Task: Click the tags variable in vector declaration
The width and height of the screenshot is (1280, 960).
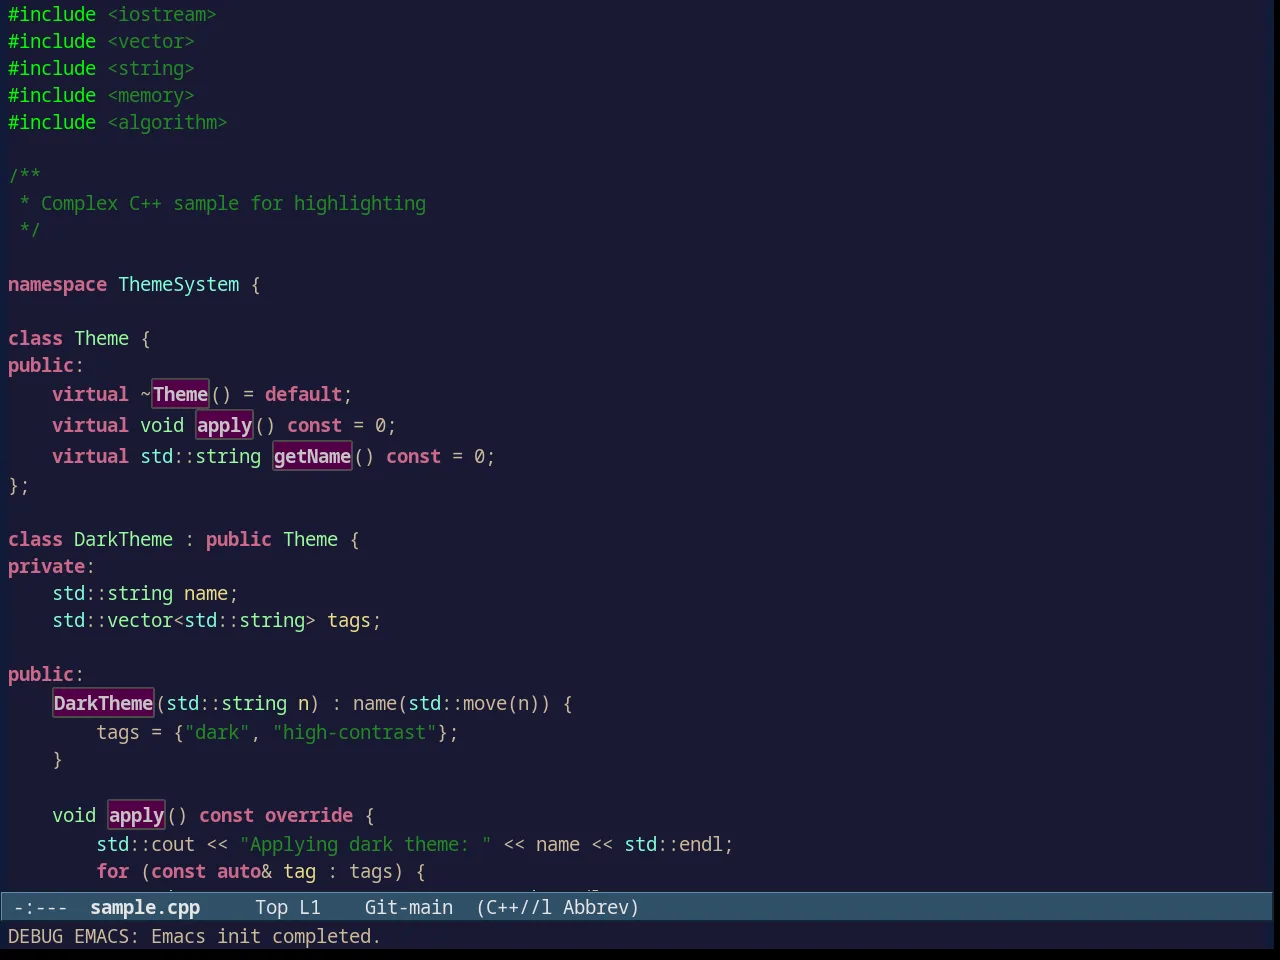Action: [x=349, y=621]
